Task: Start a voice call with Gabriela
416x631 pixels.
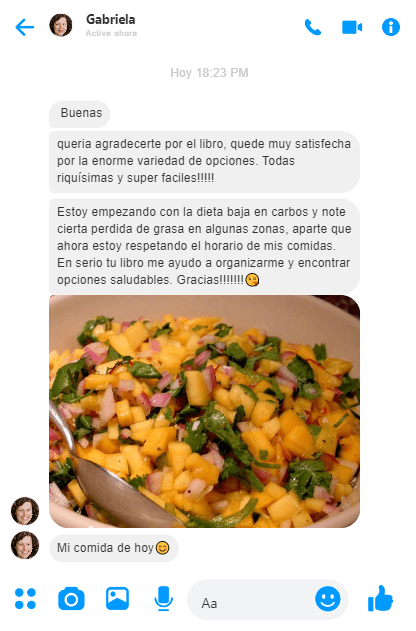Action: 313,27
